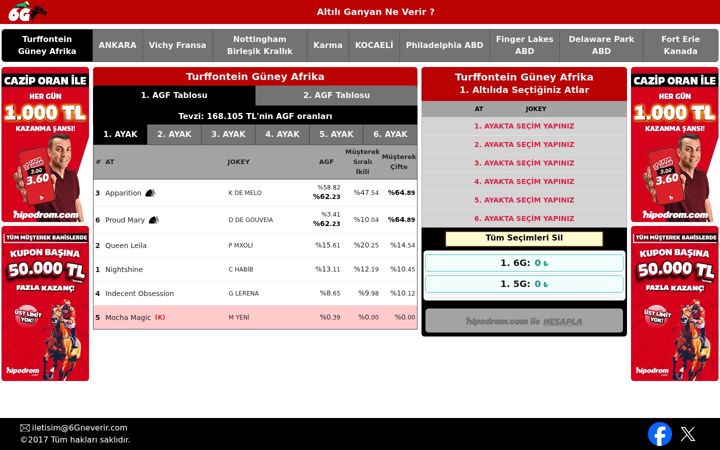Open the Delaware Park ABD tab

click(x=601, y=45)
